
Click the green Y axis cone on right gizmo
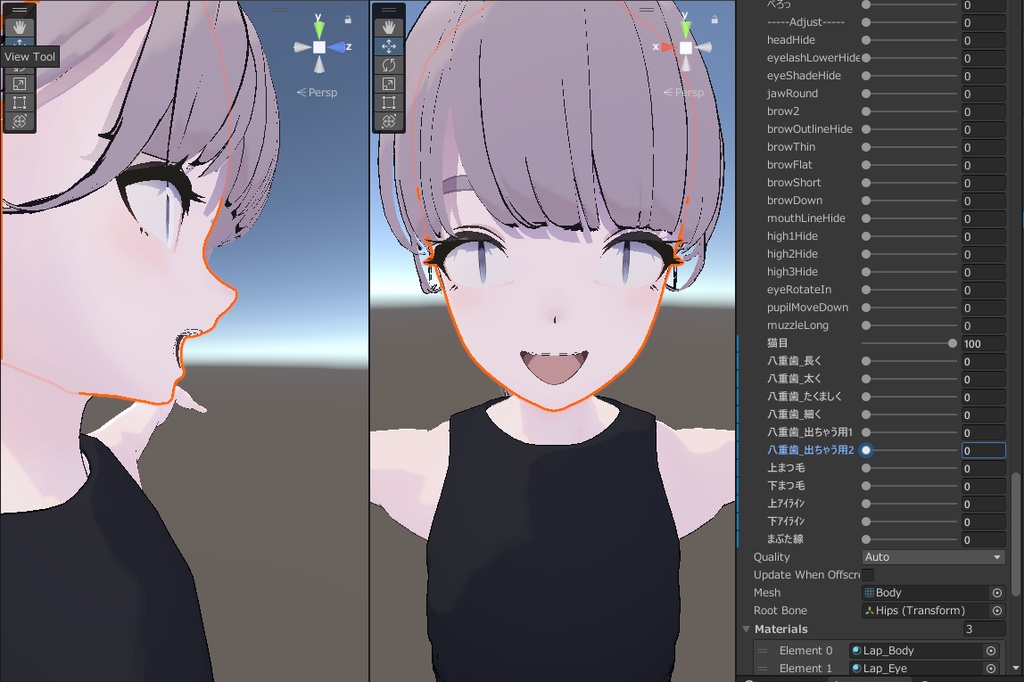click(x=686, y=29)
